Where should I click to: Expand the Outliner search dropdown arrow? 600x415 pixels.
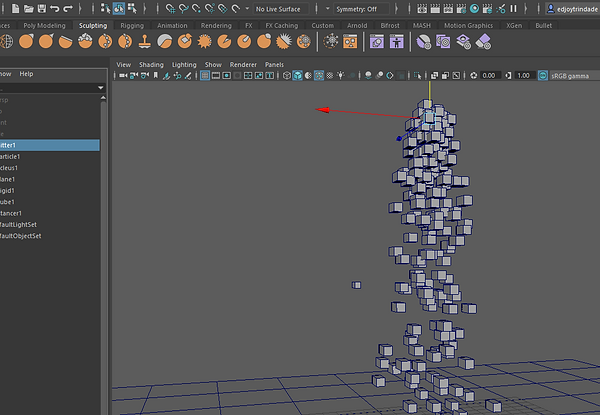[101, 88]
